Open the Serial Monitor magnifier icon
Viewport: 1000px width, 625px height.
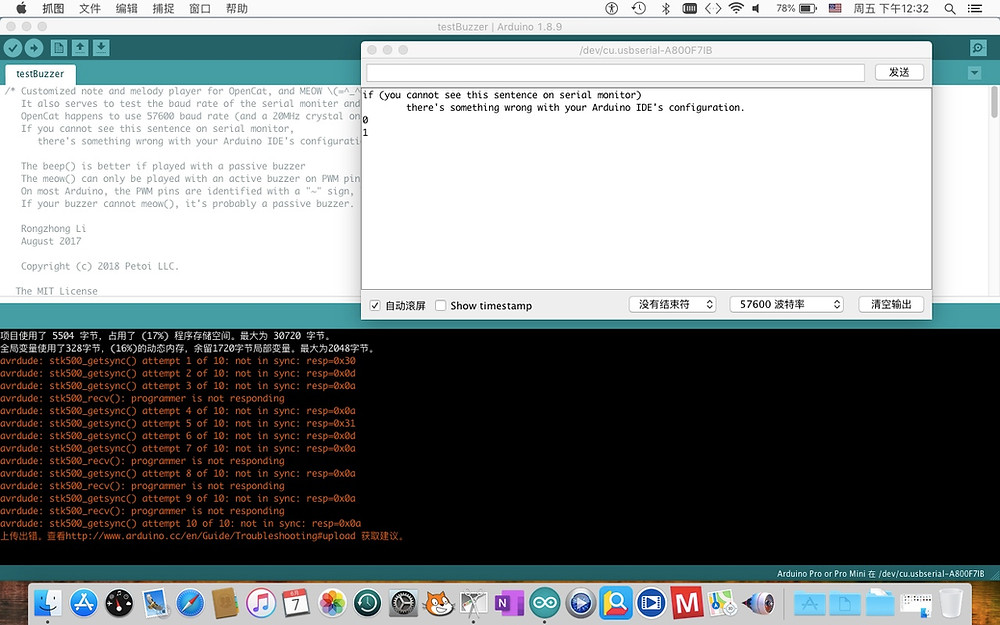pos(978,48)
